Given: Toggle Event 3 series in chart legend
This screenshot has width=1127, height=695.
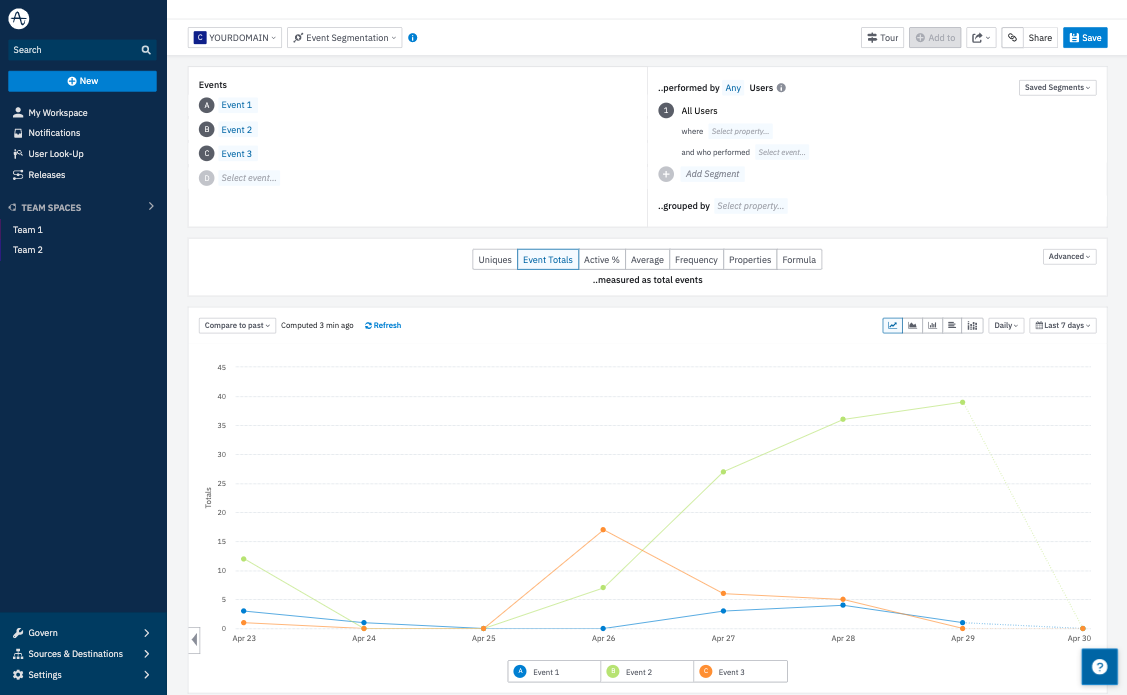Looking at the screenshot, I should pyautogui.click(x=740, y=671).
